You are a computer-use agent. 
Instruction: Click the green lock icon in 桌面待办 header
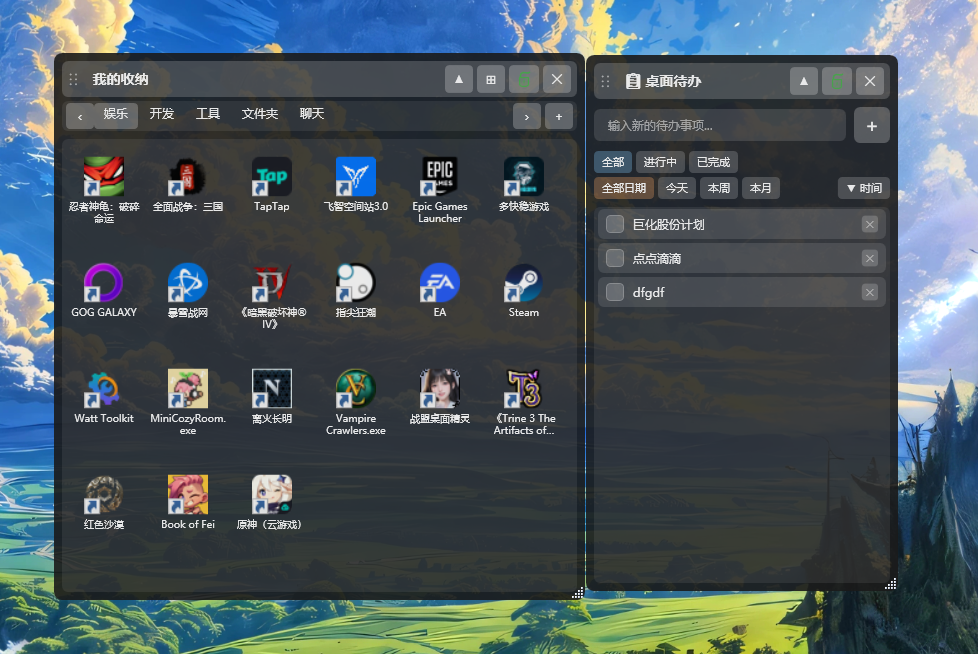837,81
